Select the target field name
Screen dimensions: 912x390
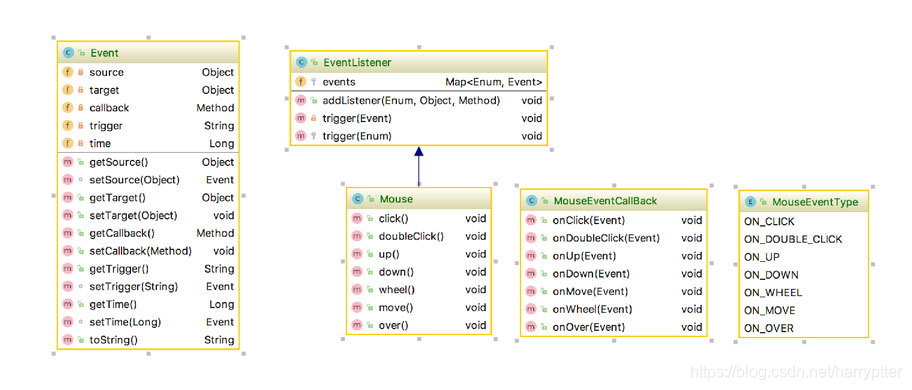pyautogui.click(x=104, y=90)
